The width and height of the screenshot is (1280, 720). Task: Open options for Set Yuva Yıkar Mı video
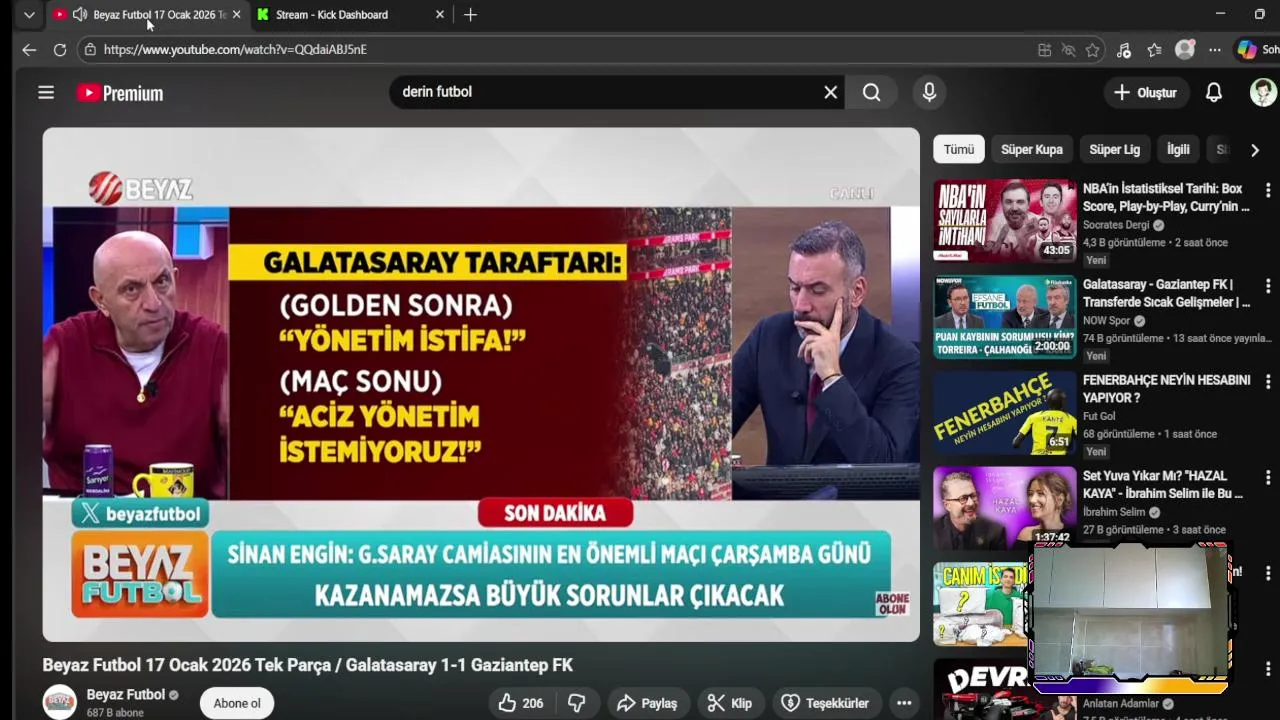pos(1267,477)
